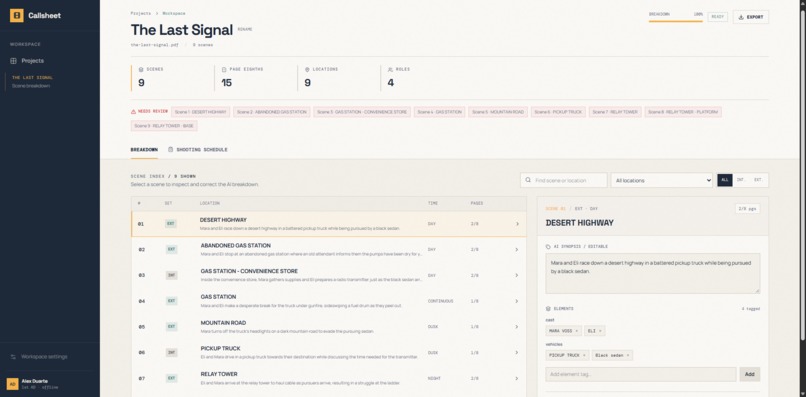Click the Workspace breadcrumb
Screen dimensions: 806x397
[x=174, y=13]
